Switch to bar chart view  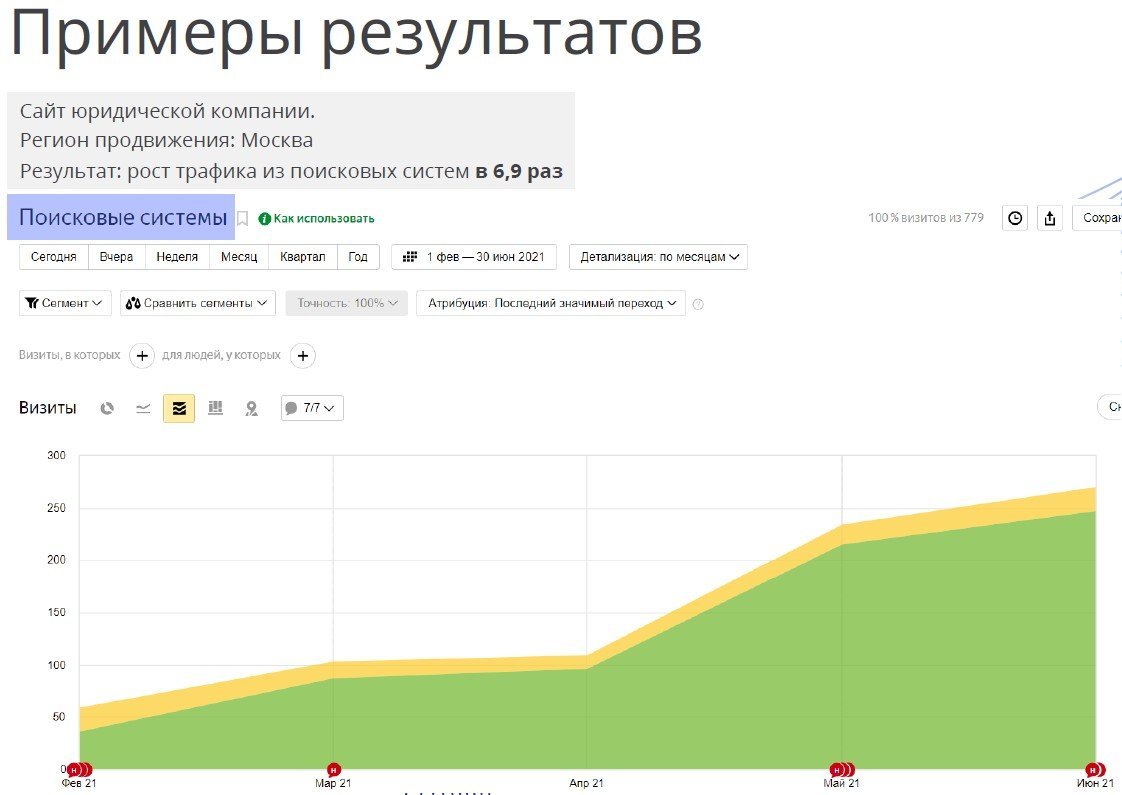pos(215,407)
